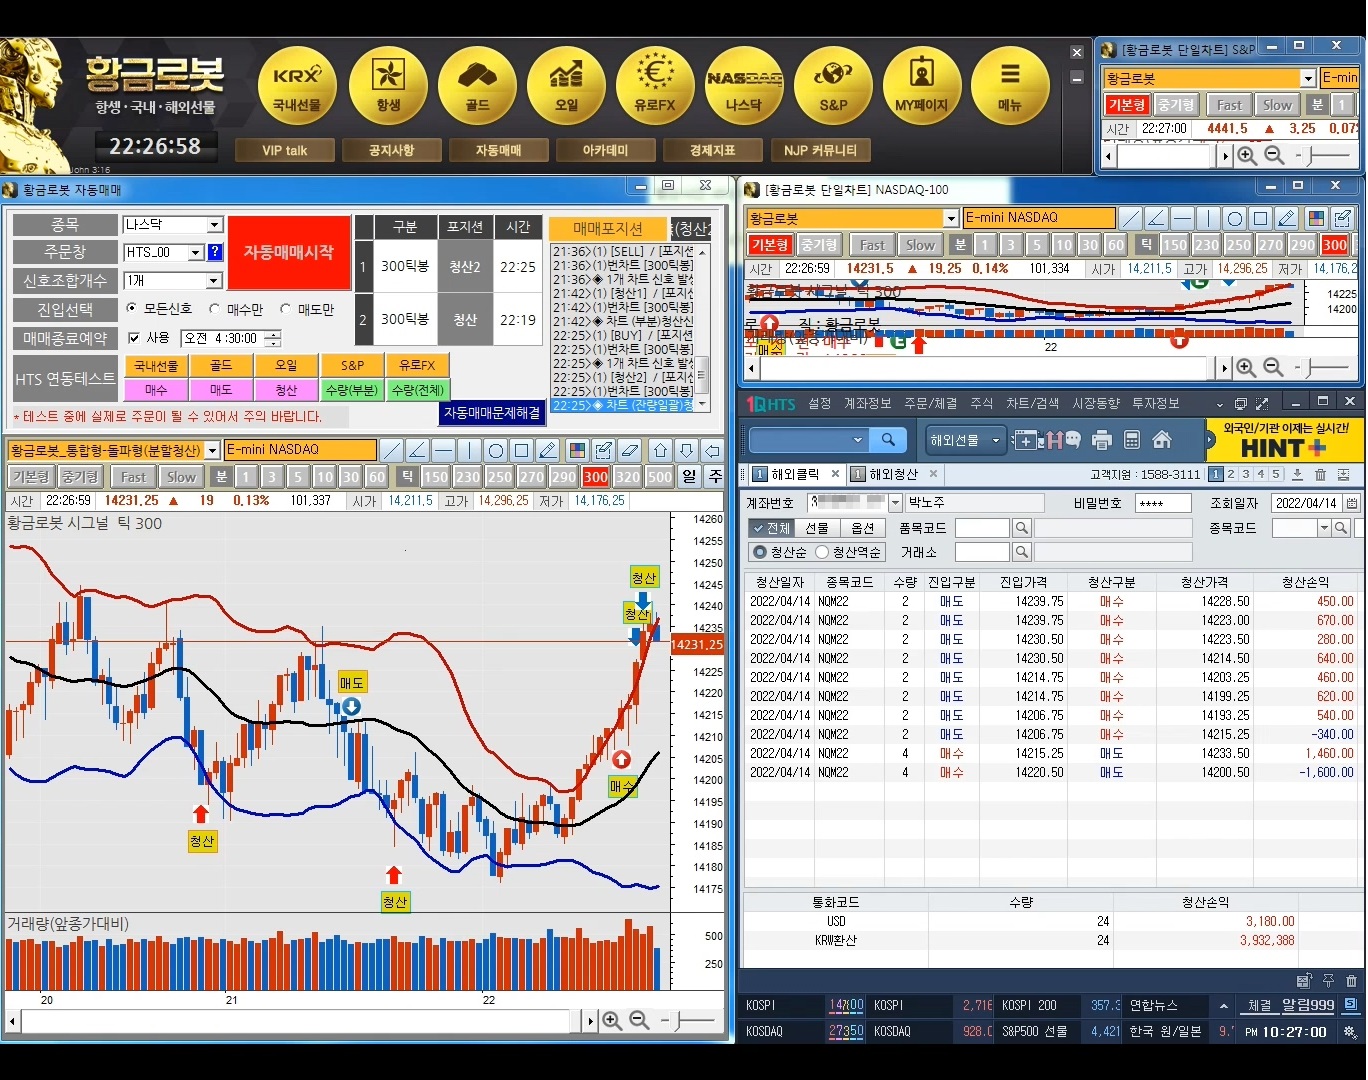
Task: Click the HTS search magnifier button
Action: (x=888, y=439)
